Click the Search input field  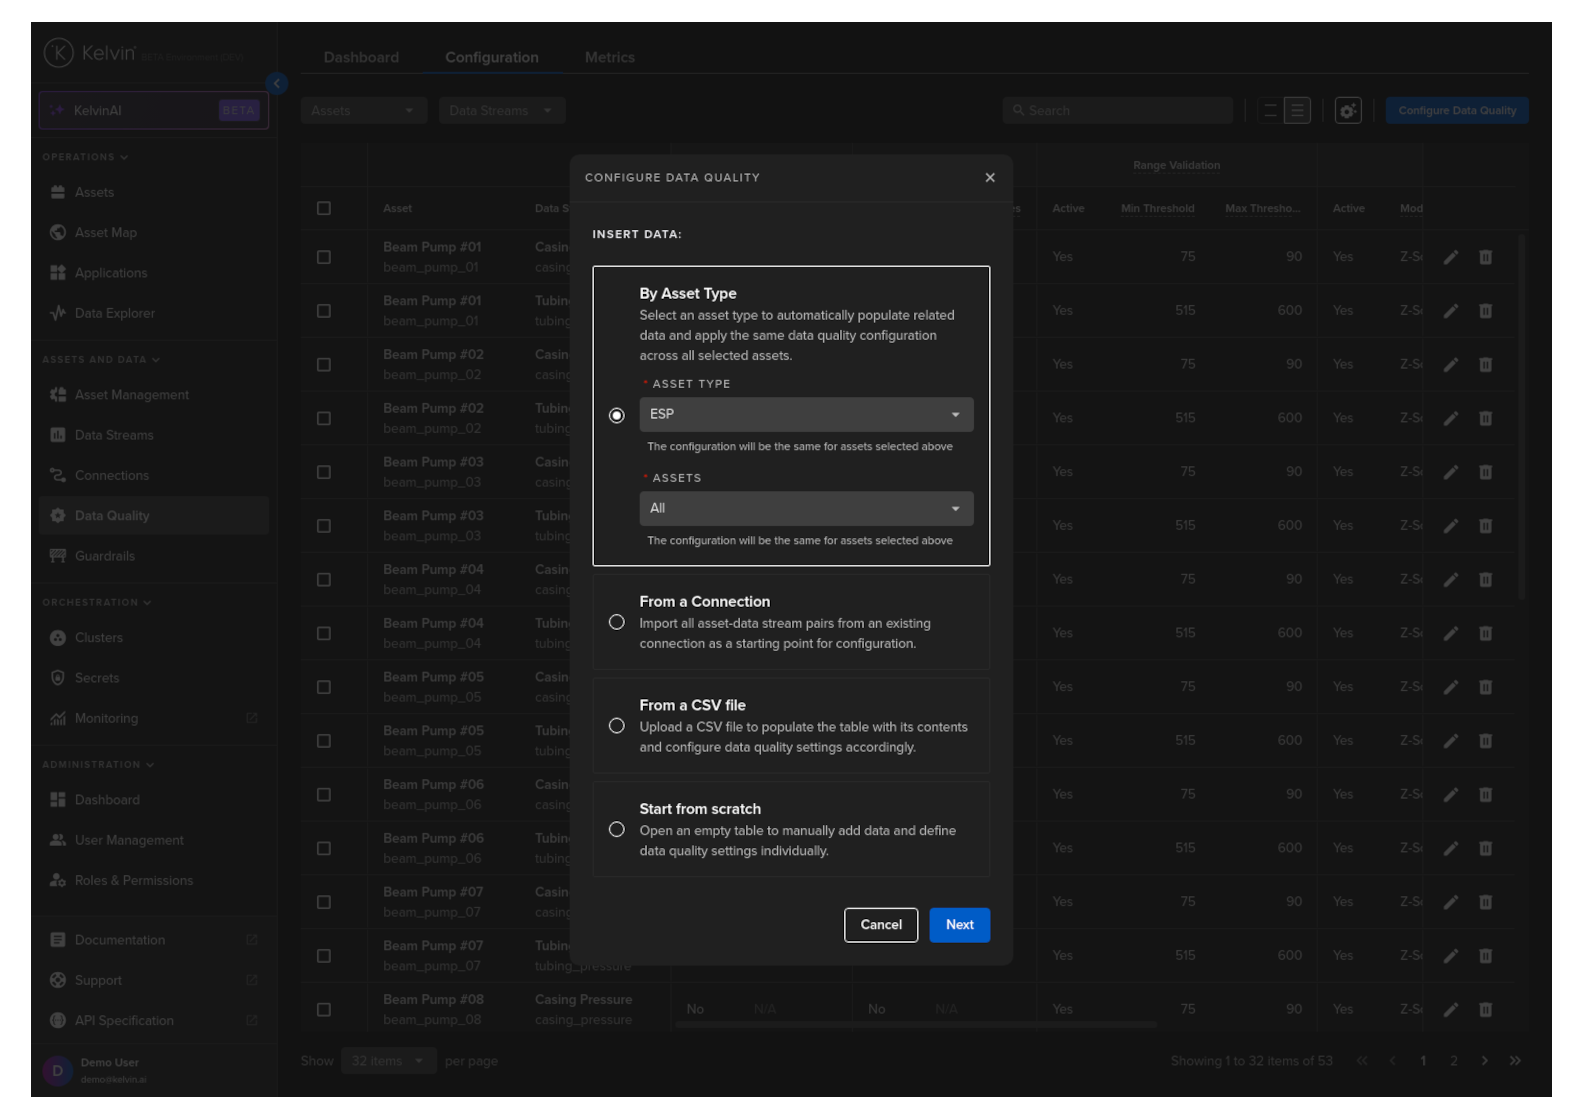pyautogui.click(x=1118, y=111)
